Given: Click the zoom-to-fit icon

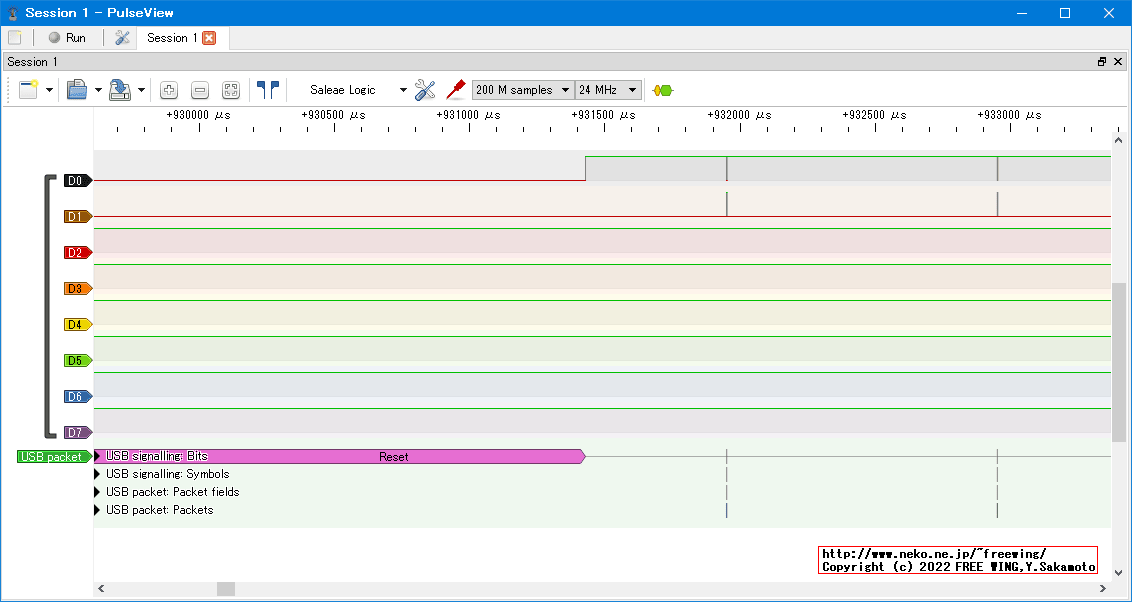Looking at the screenshot, I should (231, 90).
